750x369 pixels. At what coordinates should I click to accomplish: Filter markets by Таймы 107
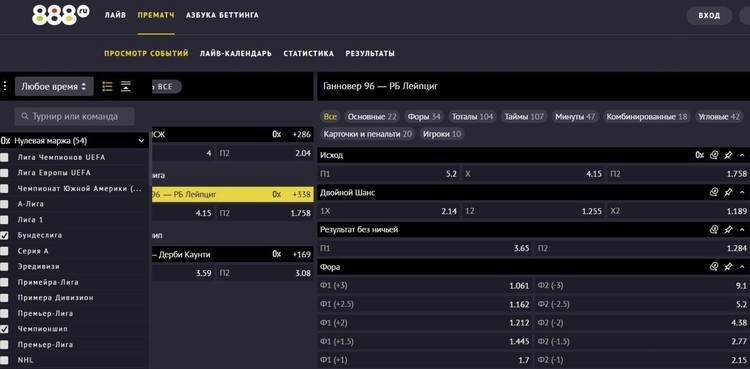point(524,117)
